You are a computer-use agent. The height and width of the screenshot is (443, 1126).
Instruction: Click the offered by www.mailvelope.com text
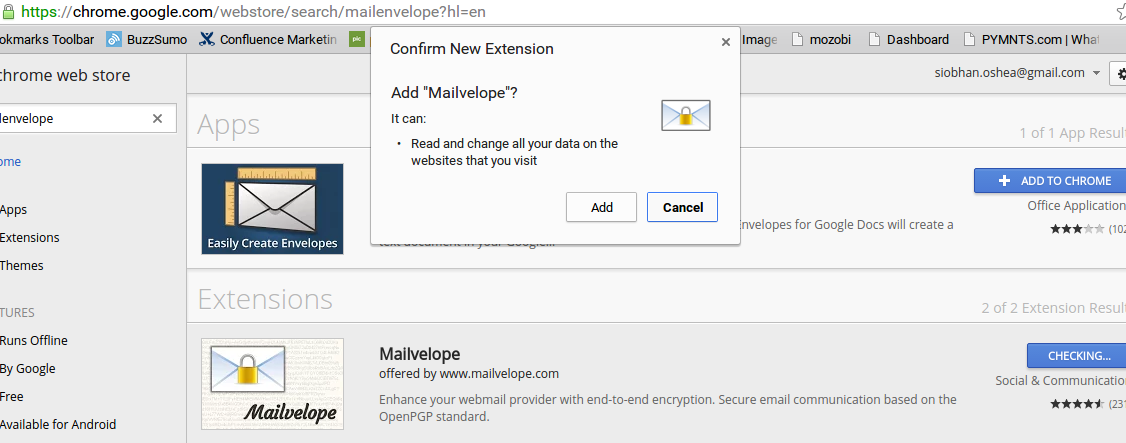pyautogui.click(x=469, y=373)
